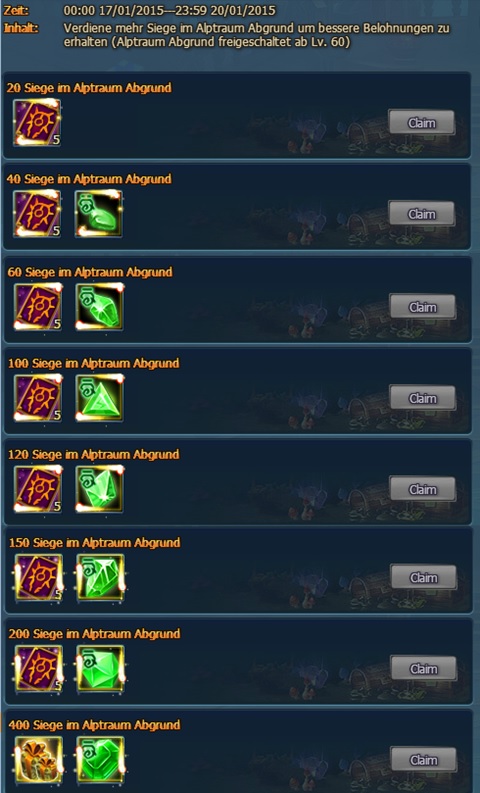Select green crystal gem in 120 Siege row
The image size is (480, 793).
pyautogui.click(x=100, y=489)
